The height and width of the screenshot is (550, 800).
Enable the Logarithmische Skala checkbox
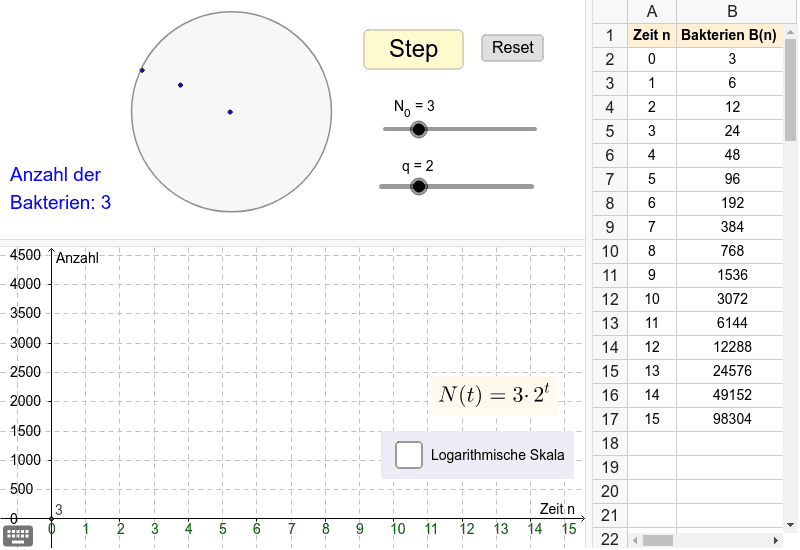pyautogui.click(x=409, y=455)
